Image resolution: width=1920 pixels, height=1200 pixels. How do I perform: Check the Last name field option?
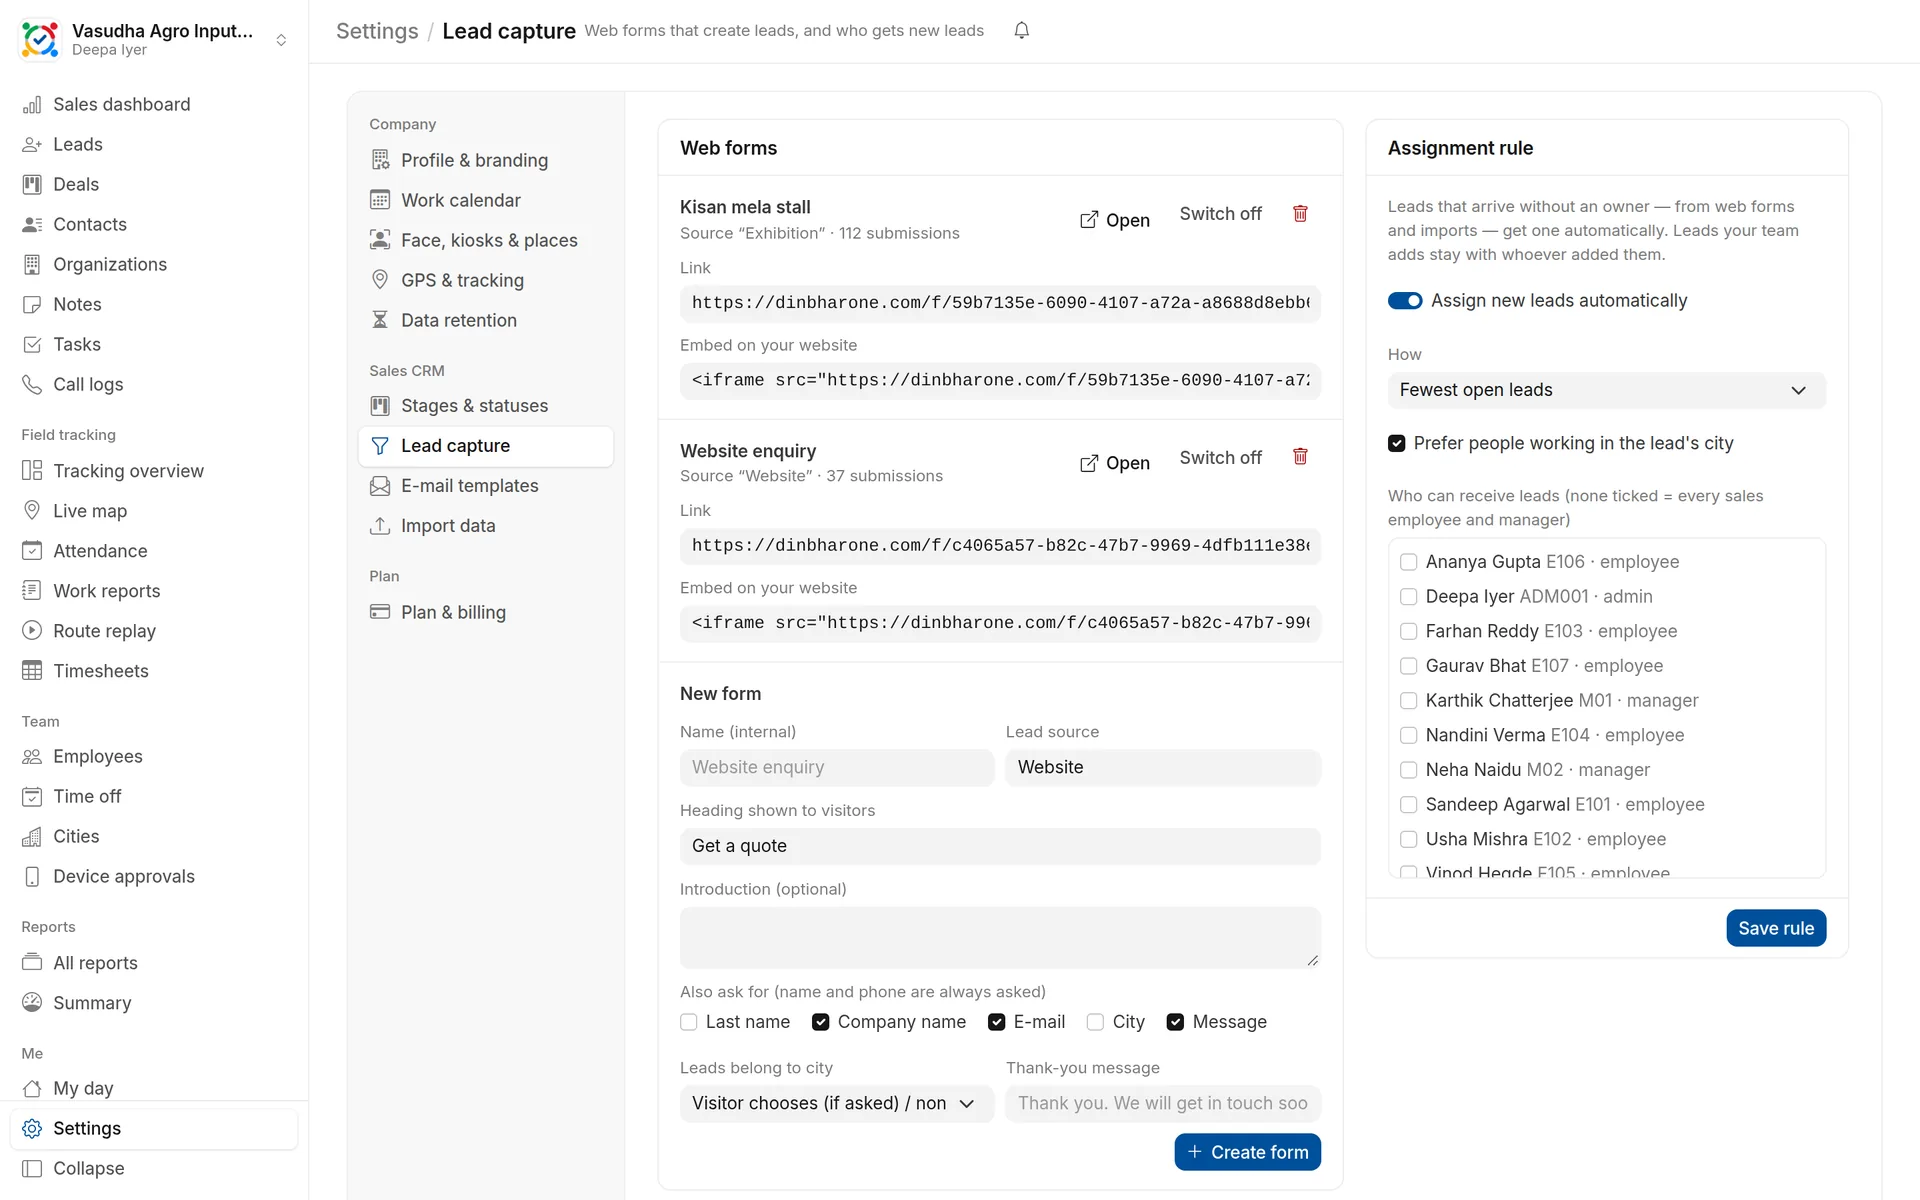pyautogui.click(x=689, y=1022)
